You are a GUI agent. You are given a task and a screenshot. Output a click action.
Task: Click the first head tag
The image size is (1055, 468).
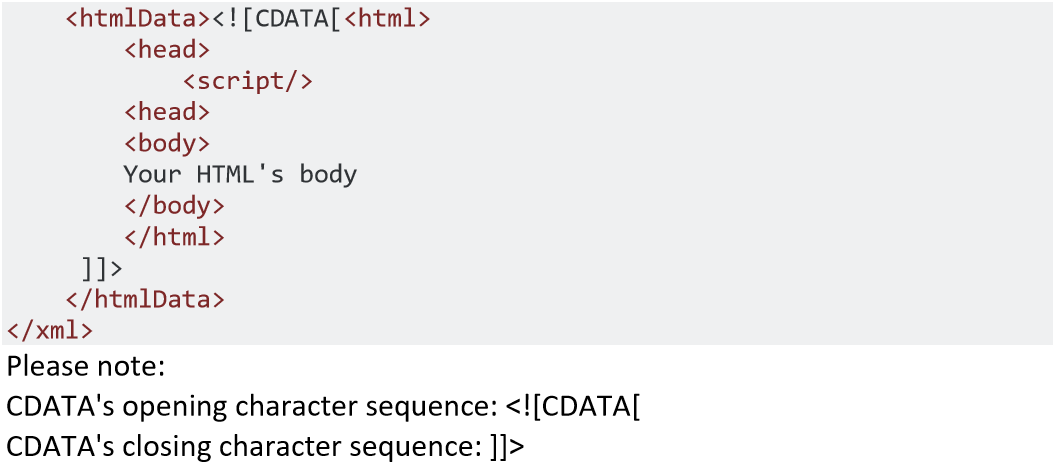click(x=168, y=50)
